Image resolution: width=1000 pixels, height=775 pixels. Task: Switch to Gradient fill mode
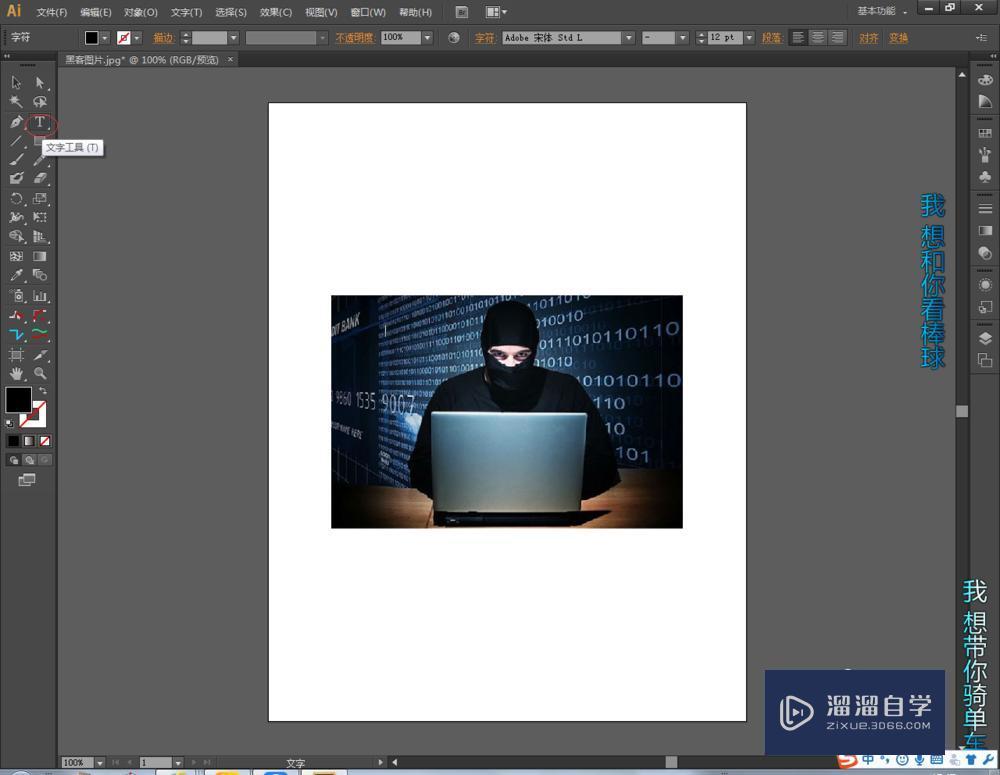(29, 441)
